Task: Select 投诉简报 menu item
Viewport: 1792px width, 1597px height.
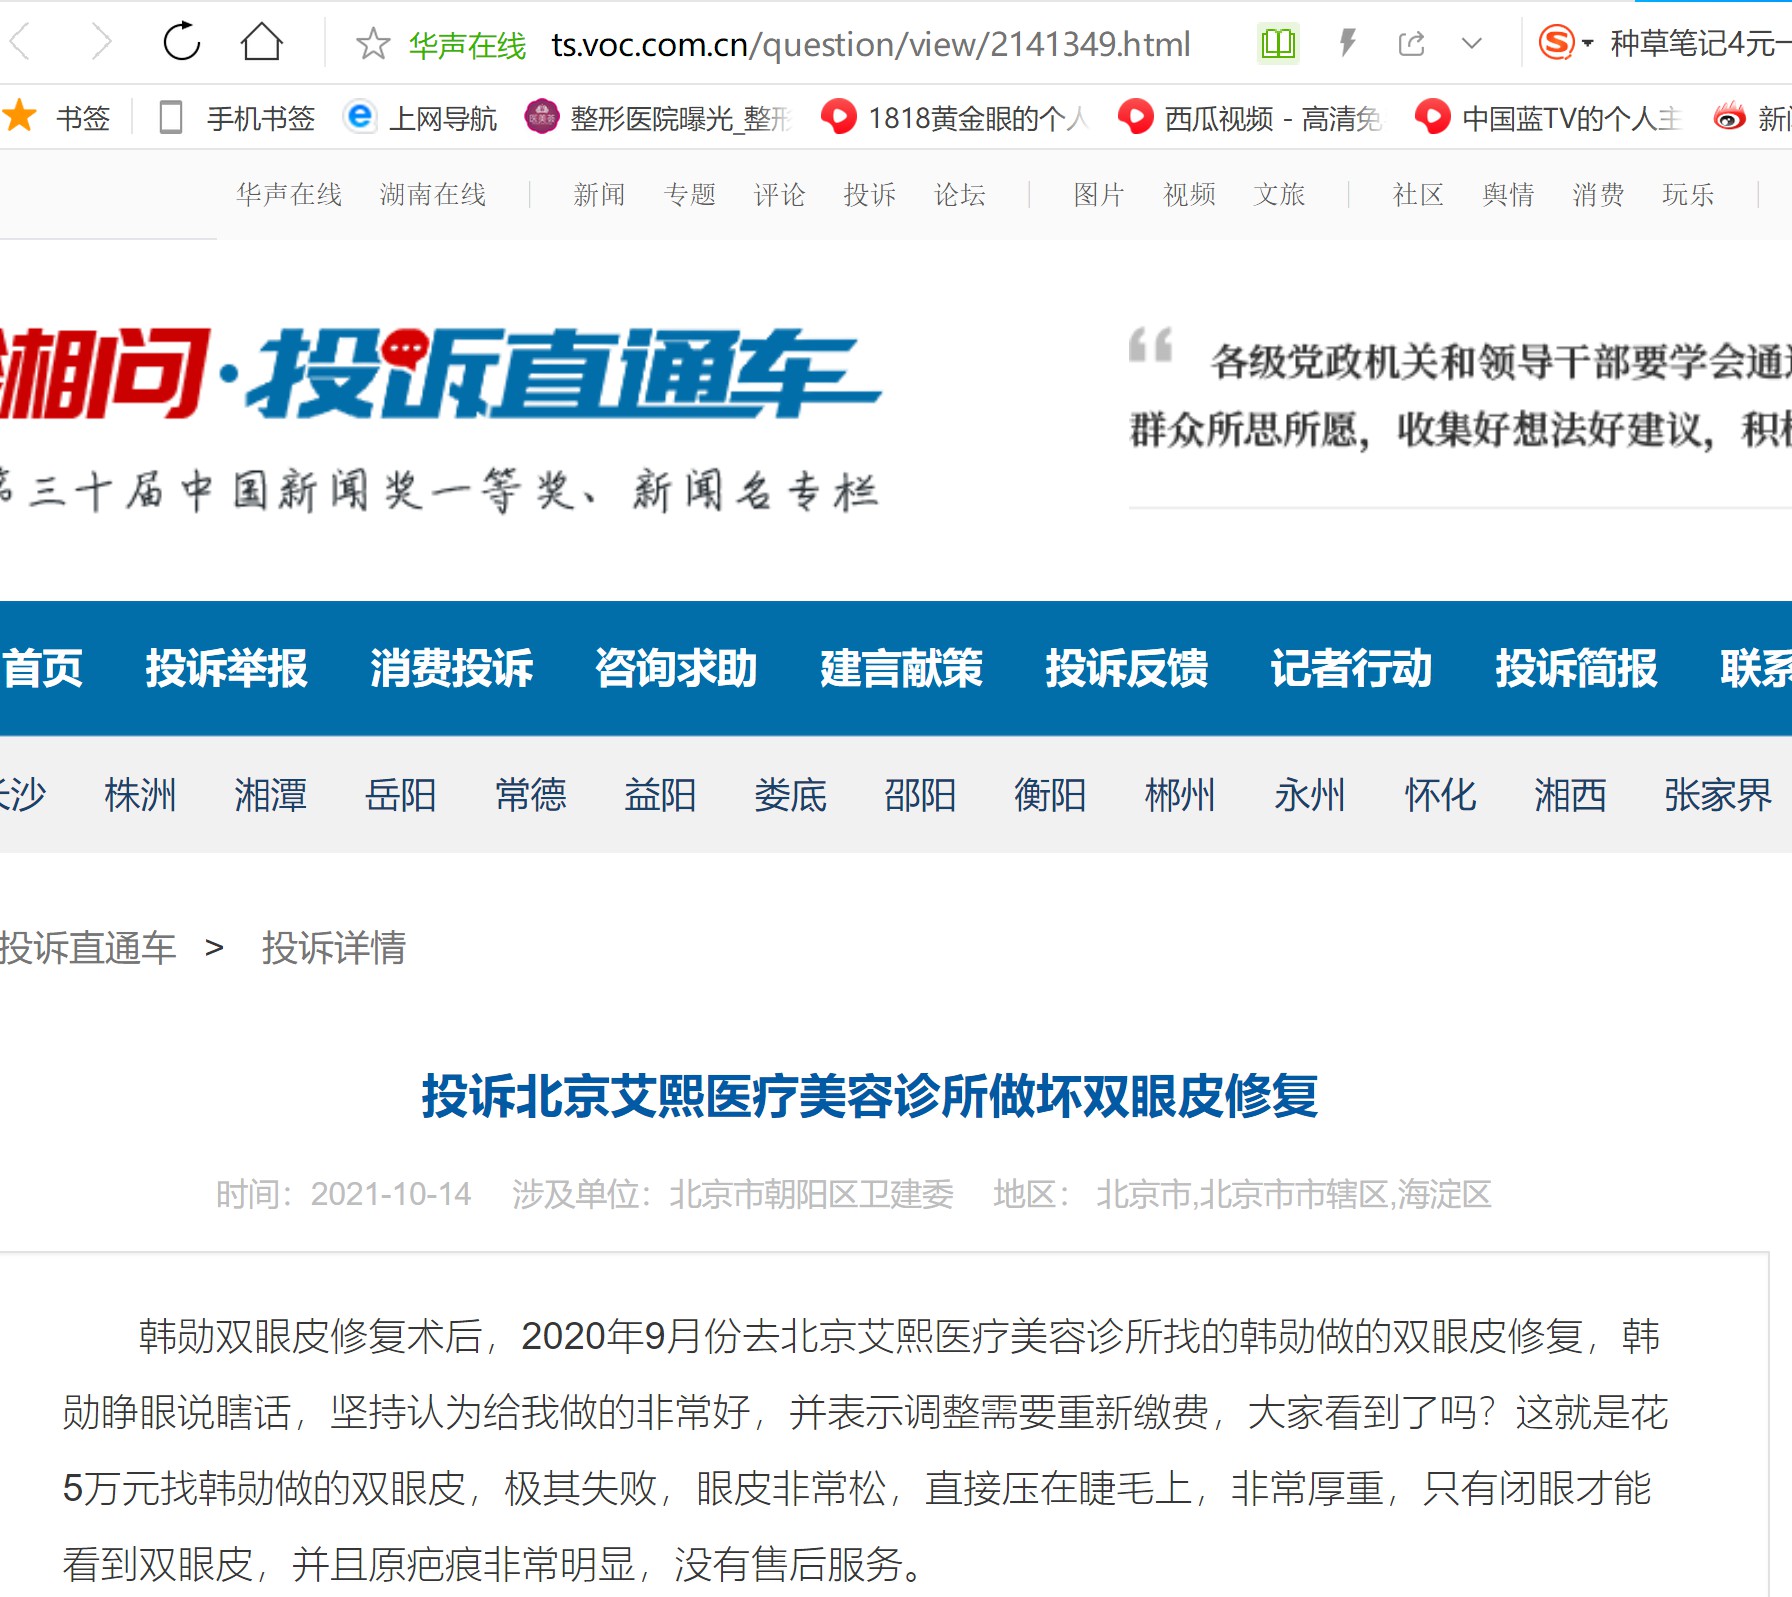Action: pos(1576,668)
